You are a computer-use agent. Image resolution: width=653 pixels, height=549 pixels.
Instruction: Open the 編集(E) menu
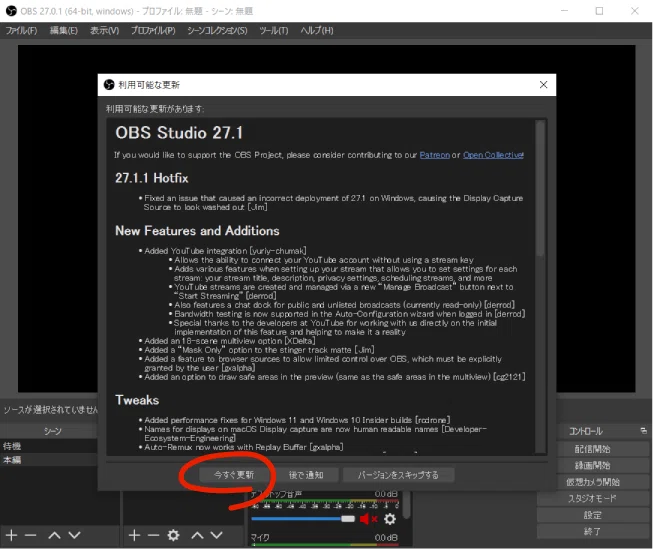click(x=64, y=30)
